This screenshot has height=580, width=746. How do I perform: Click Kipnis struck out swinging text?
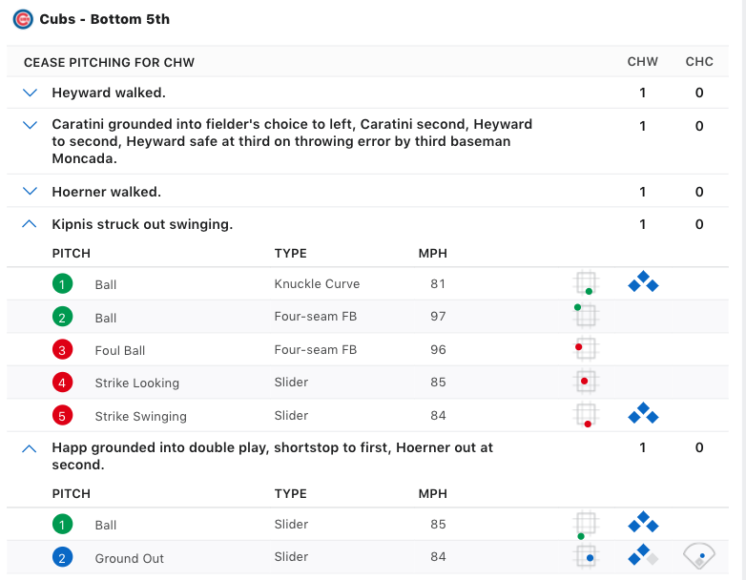click(142, 225)
